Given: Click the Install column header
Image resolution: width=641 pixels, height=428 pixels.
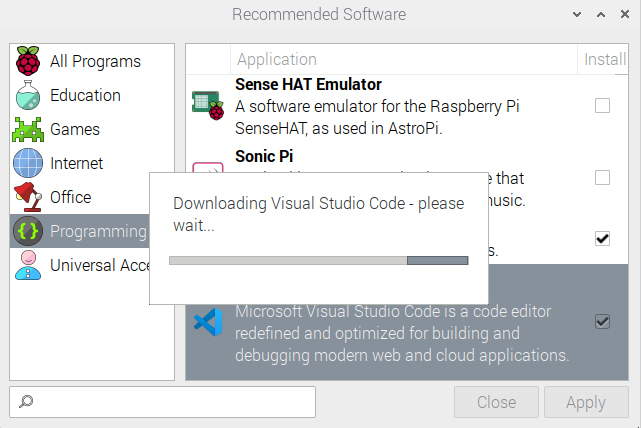Looking at the screenshot, I should click(603, 59).
